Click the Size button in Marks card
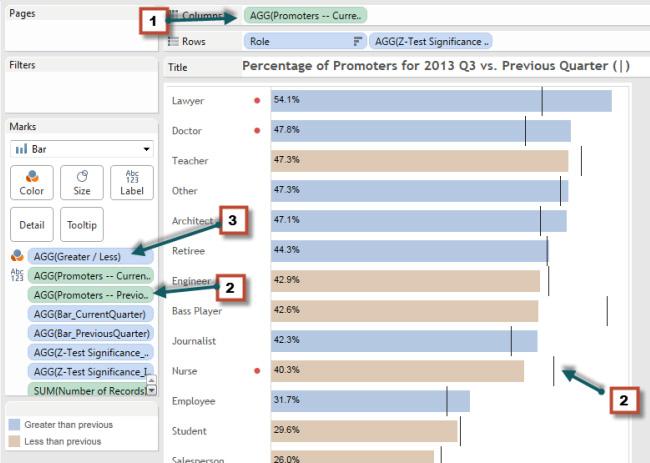This screenshot has width=650, height=463. pos(81,183)
